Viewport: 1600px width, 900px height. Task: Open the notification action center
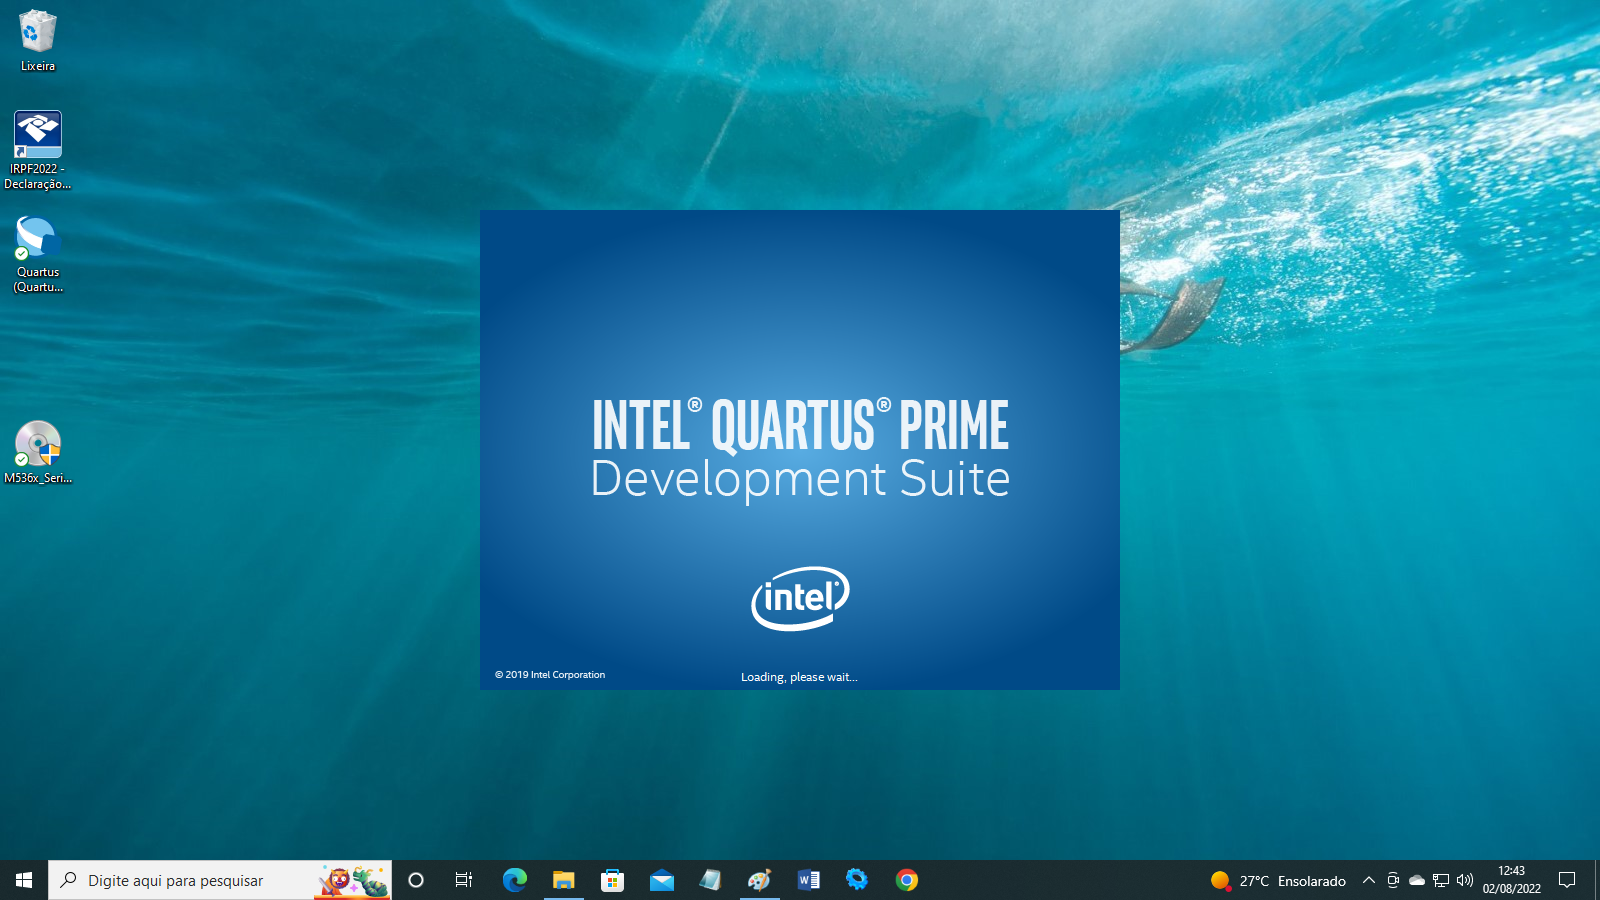(x=1567, y=880)
